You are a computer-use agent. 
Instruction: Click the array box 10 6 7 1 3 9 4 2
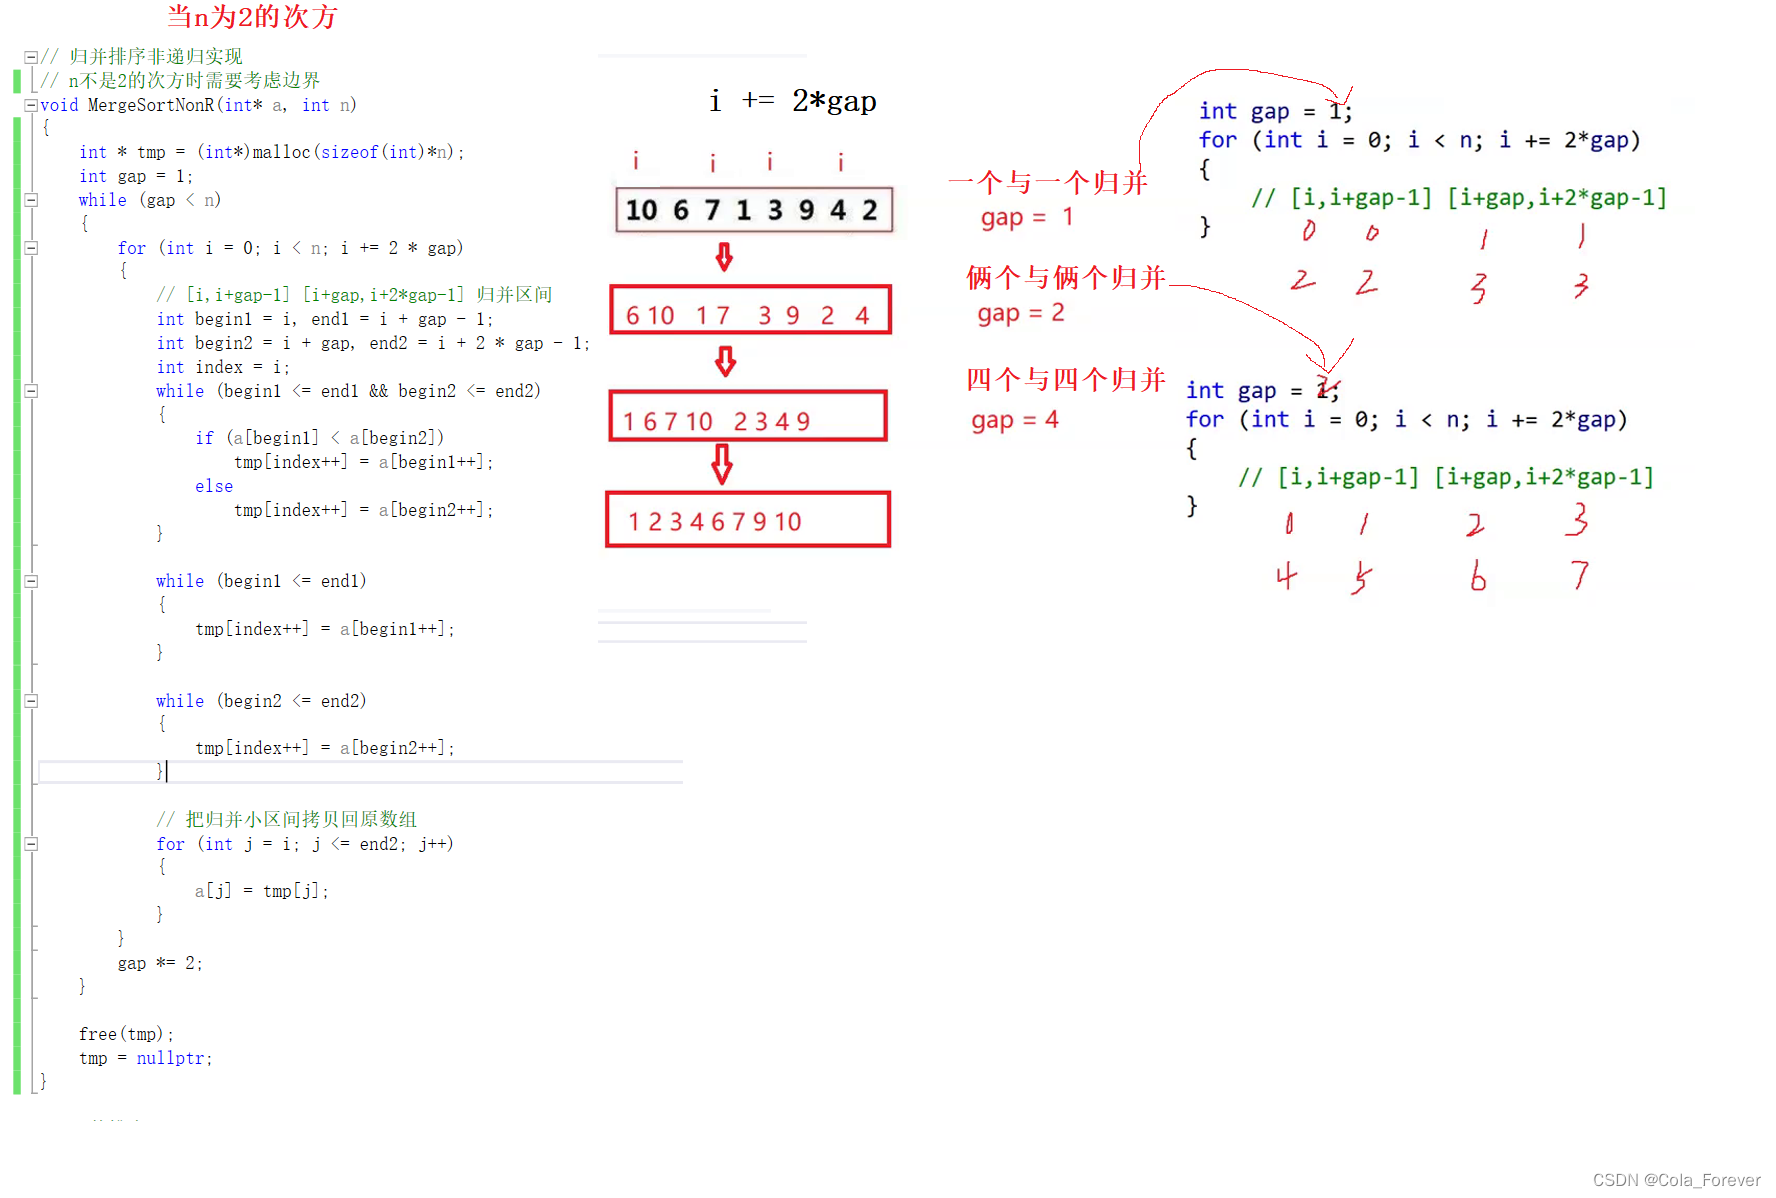tap(754, 210)
